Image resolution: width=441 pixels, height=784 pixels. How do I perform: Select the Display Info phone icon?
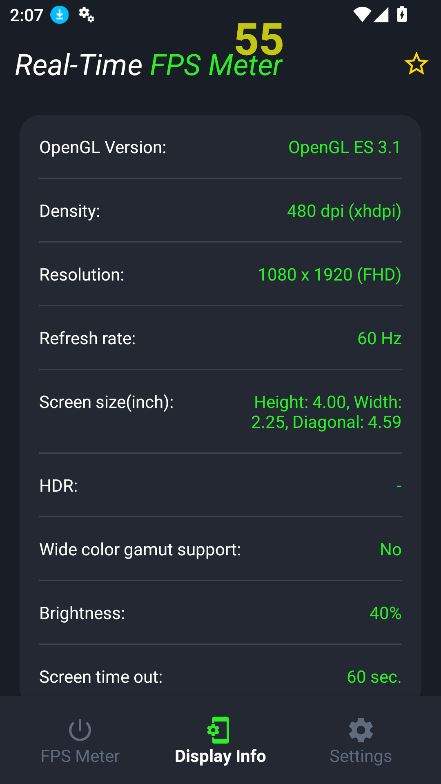tap(218, 730)
